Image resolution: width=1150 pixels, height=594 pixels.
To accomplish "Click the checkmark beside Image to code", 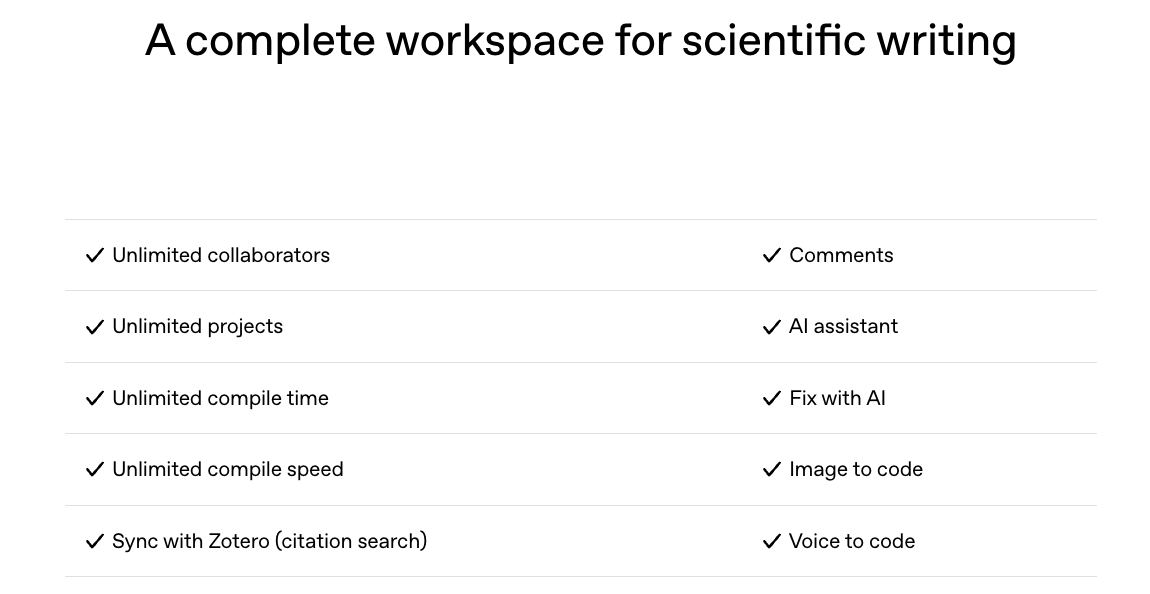I will 771,470.
